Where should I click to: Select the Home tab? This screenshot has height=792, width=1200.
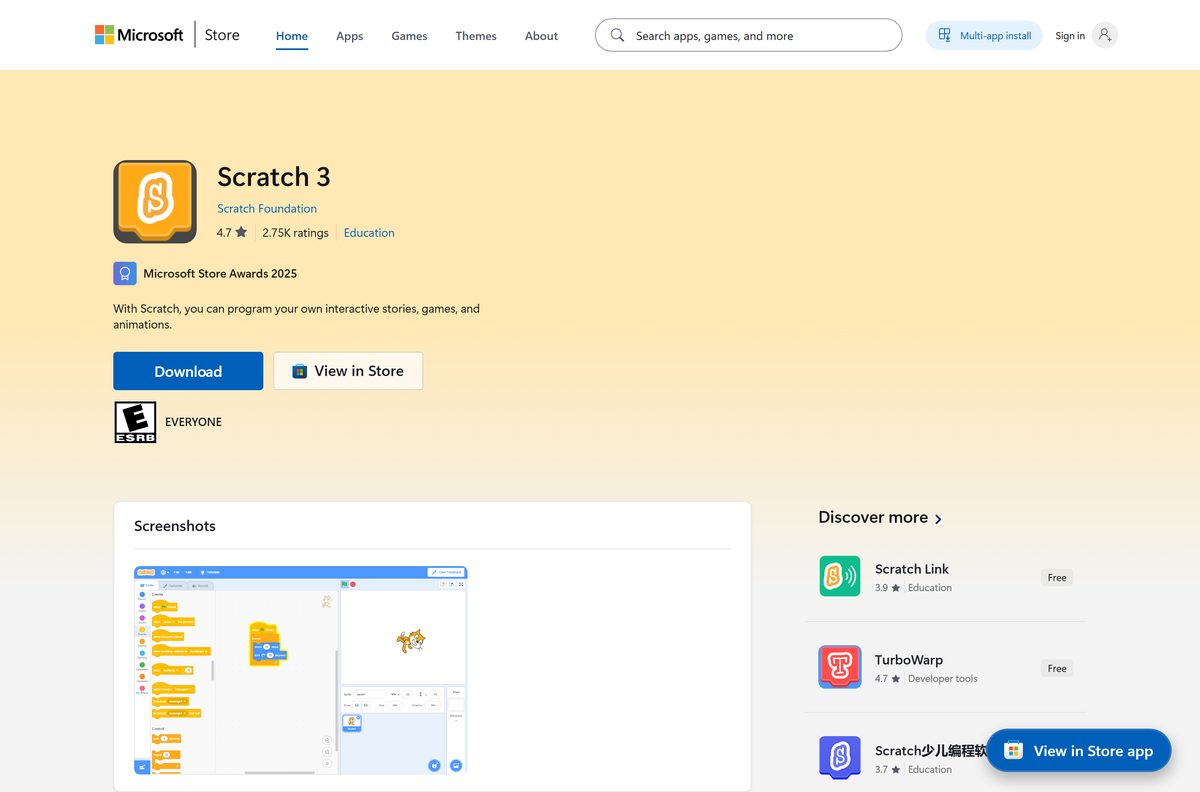point(292,36)
